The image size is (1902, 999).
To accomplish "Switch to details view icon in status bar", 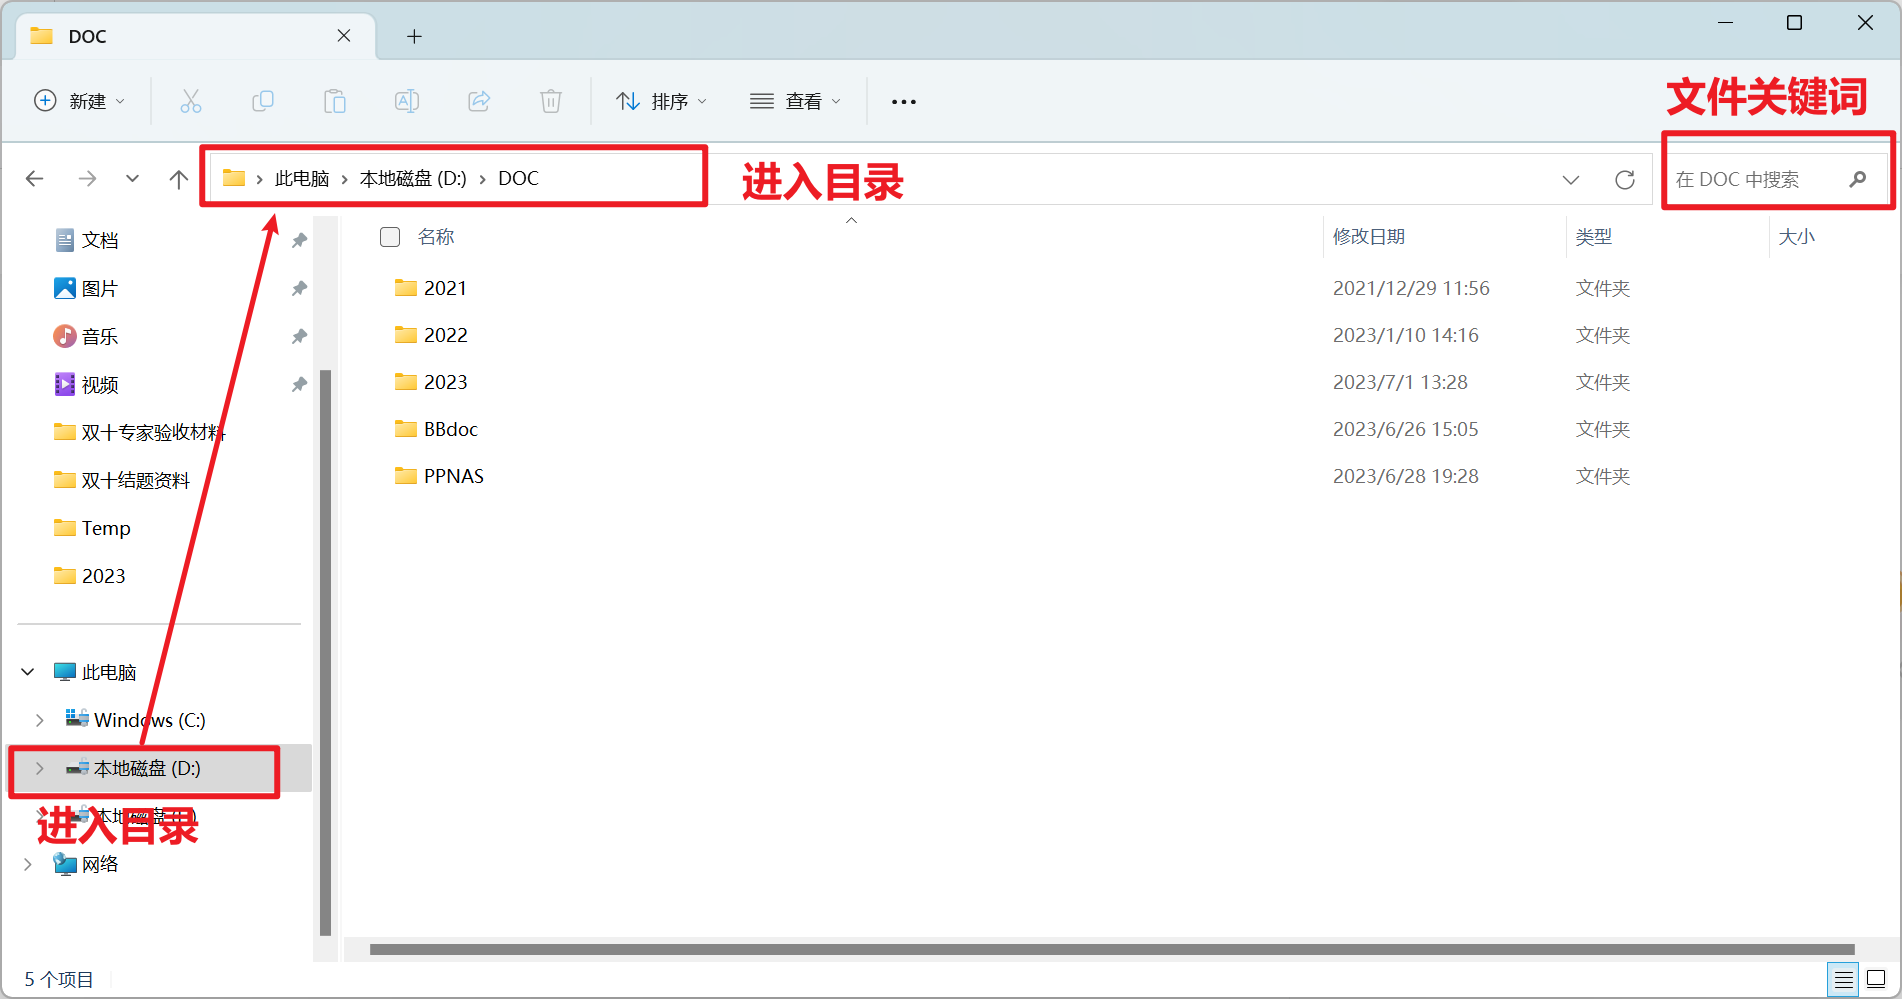I will (x=1843, y=979).
